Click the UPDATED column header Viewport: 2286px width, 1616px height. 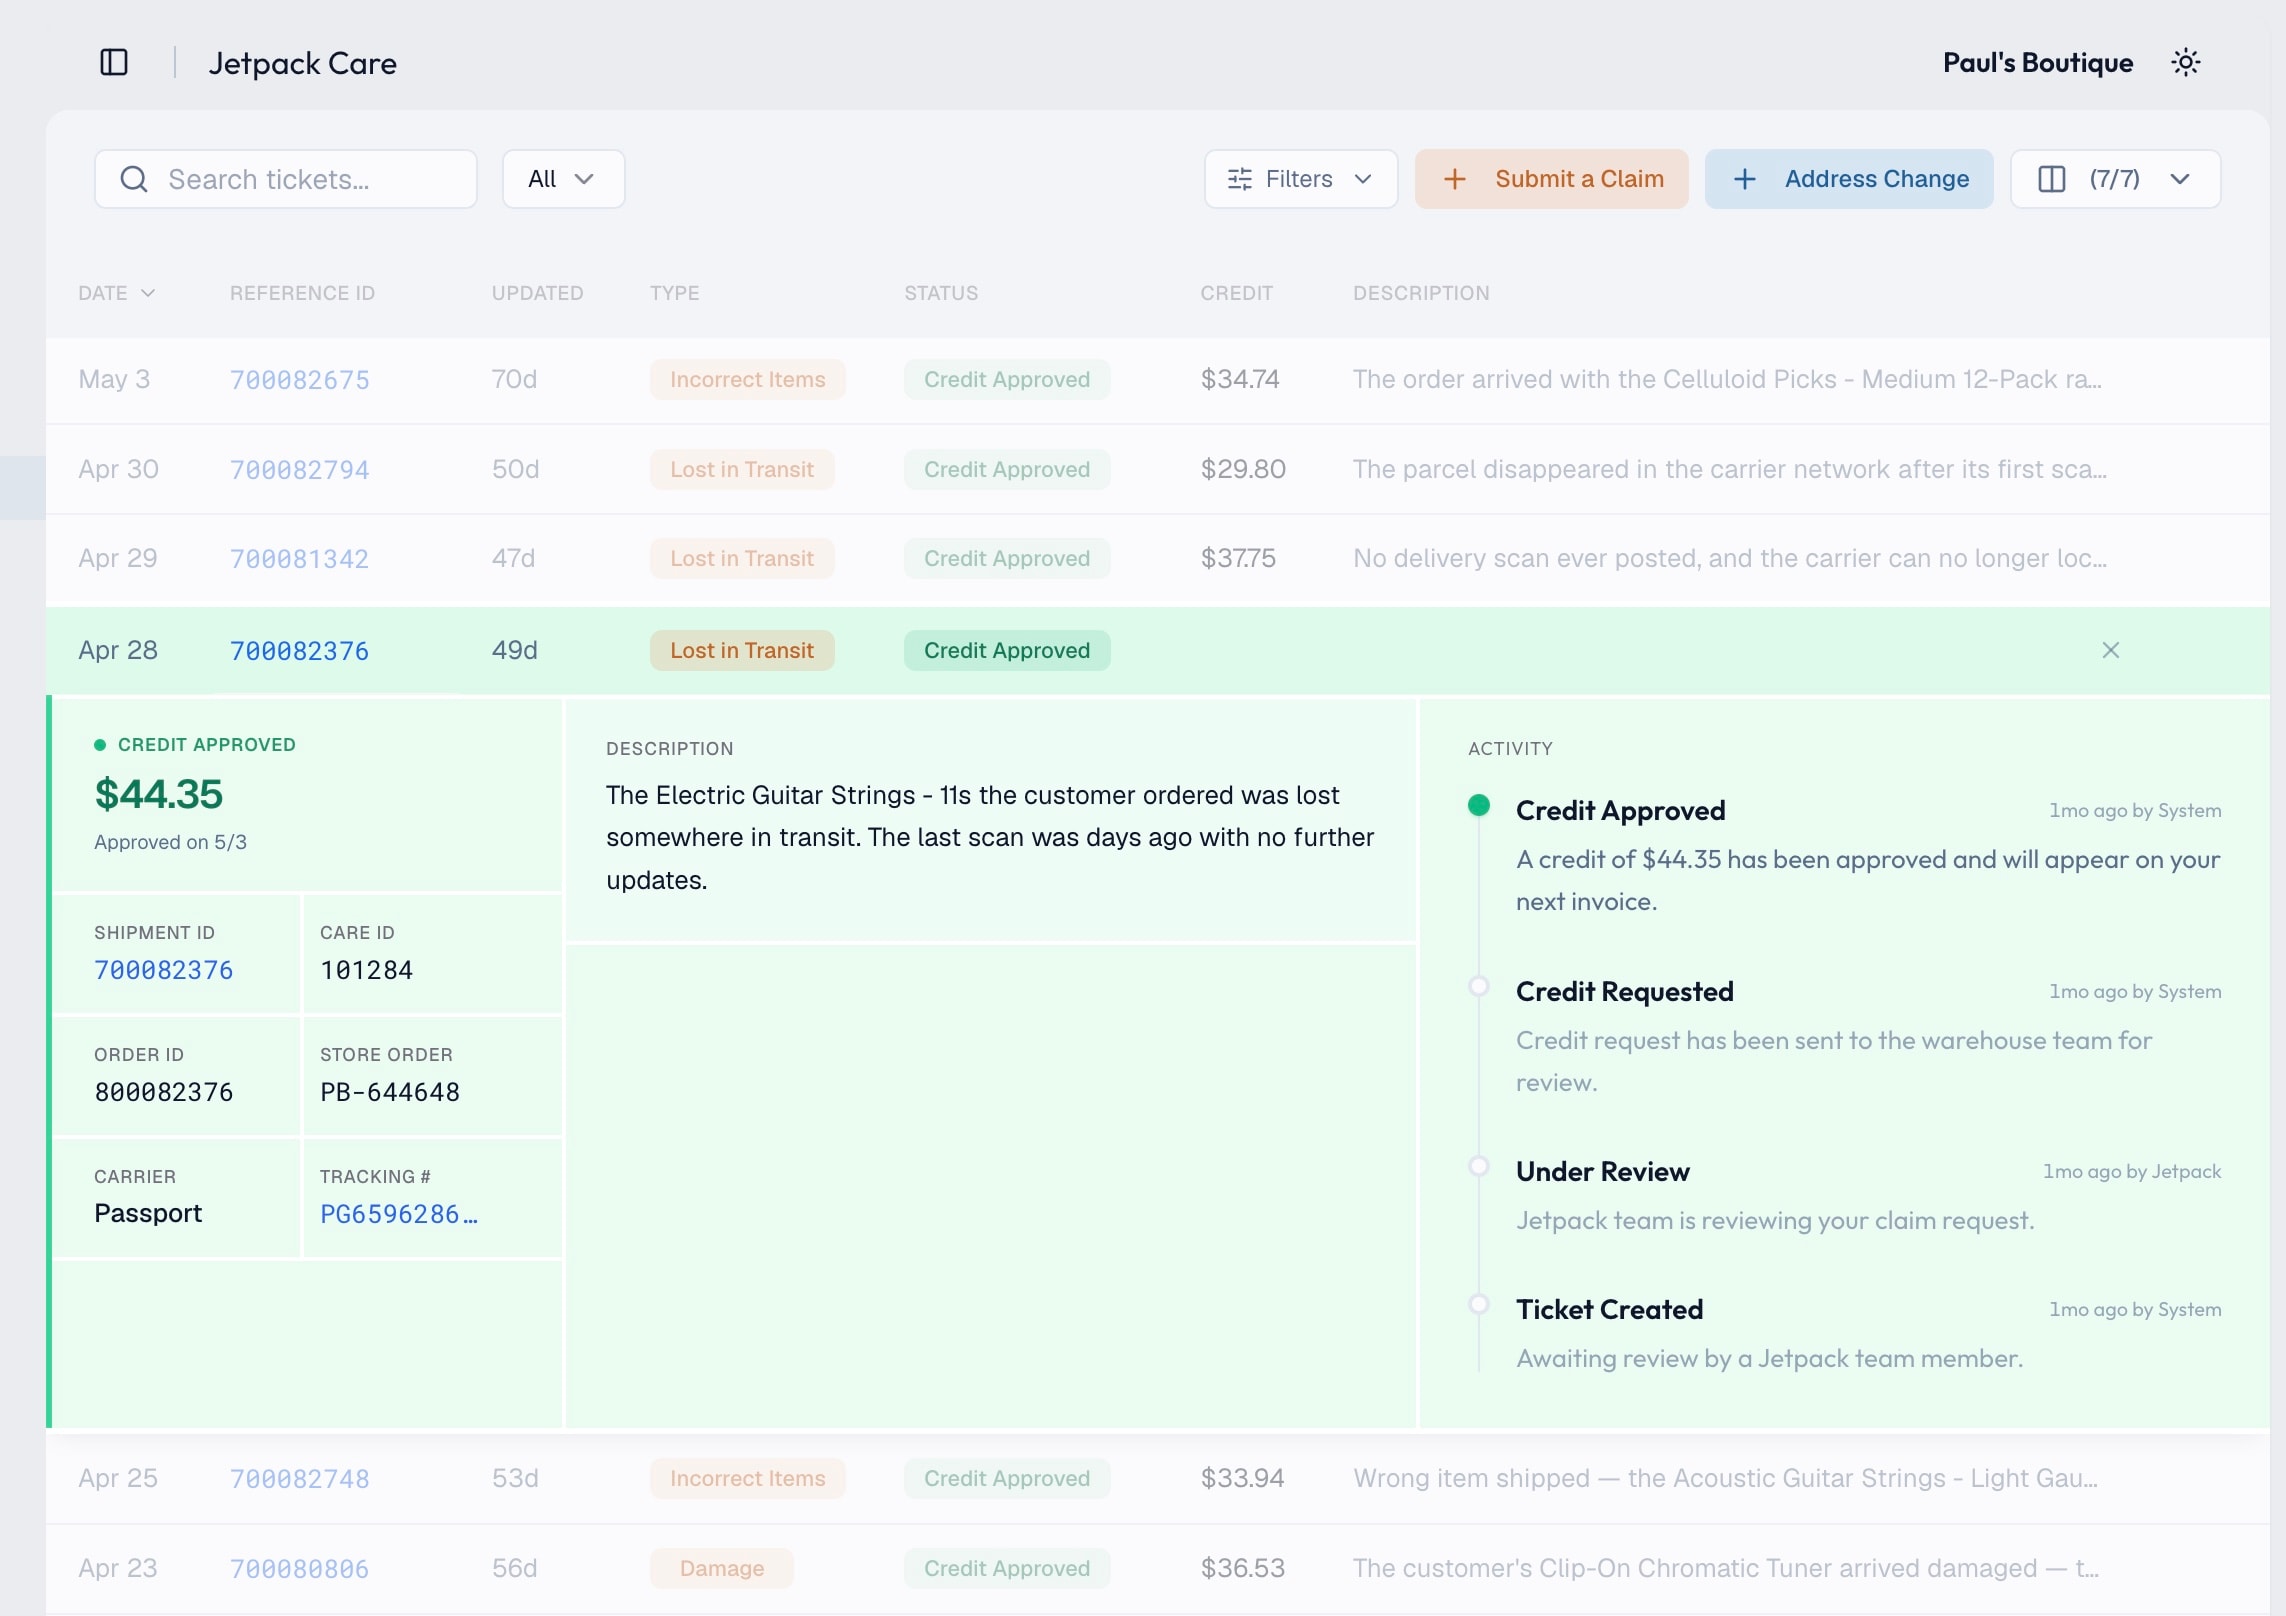click(537, 293)
